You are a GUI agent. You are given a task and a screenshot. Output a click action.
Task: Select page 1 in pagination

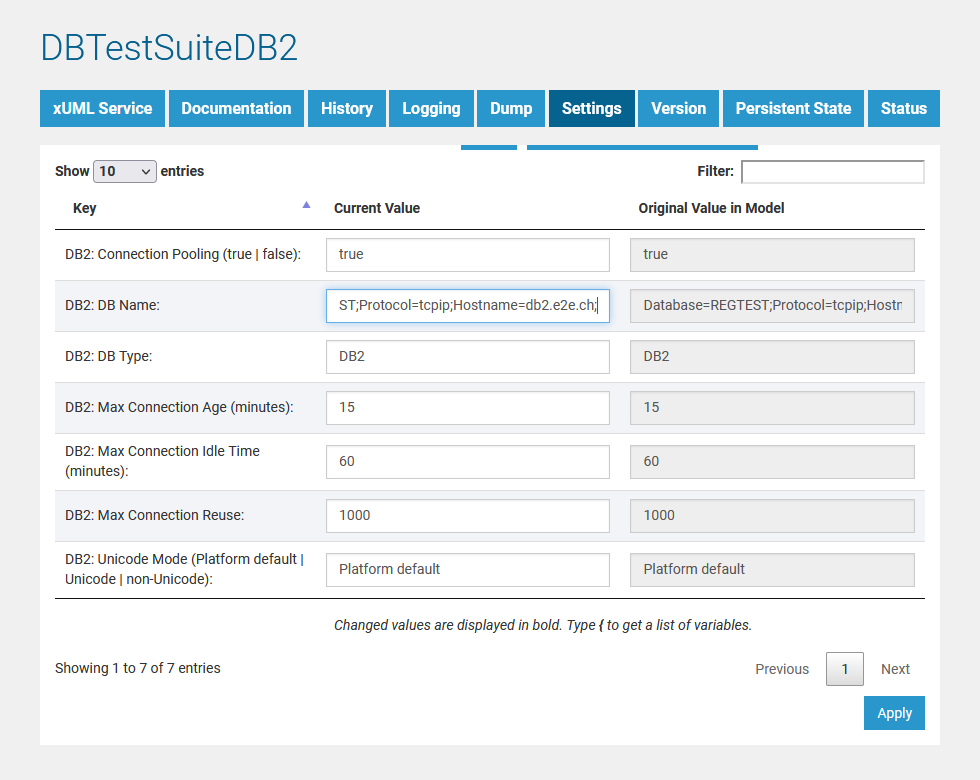pos(845,669)
